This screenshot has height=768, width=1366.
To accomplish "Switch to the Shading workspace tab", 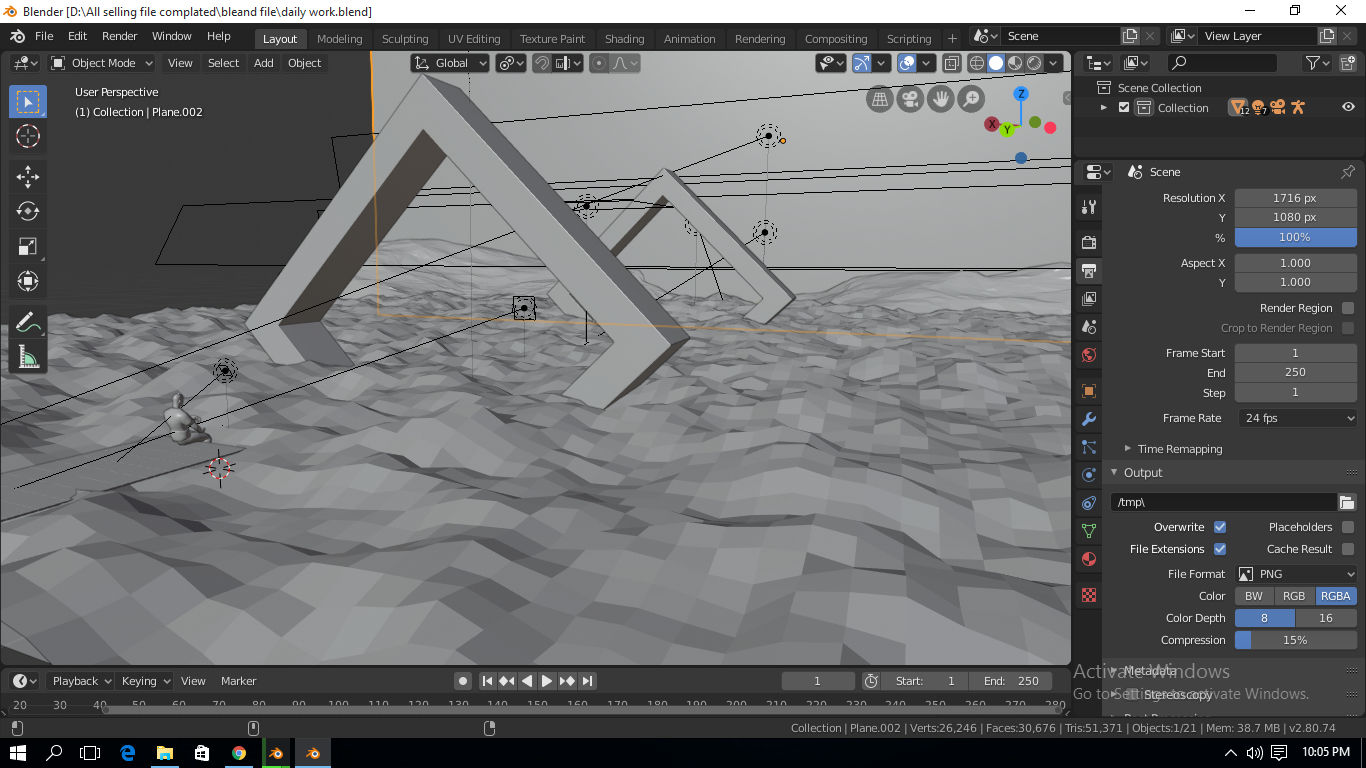I will click(x=624, y=38).
